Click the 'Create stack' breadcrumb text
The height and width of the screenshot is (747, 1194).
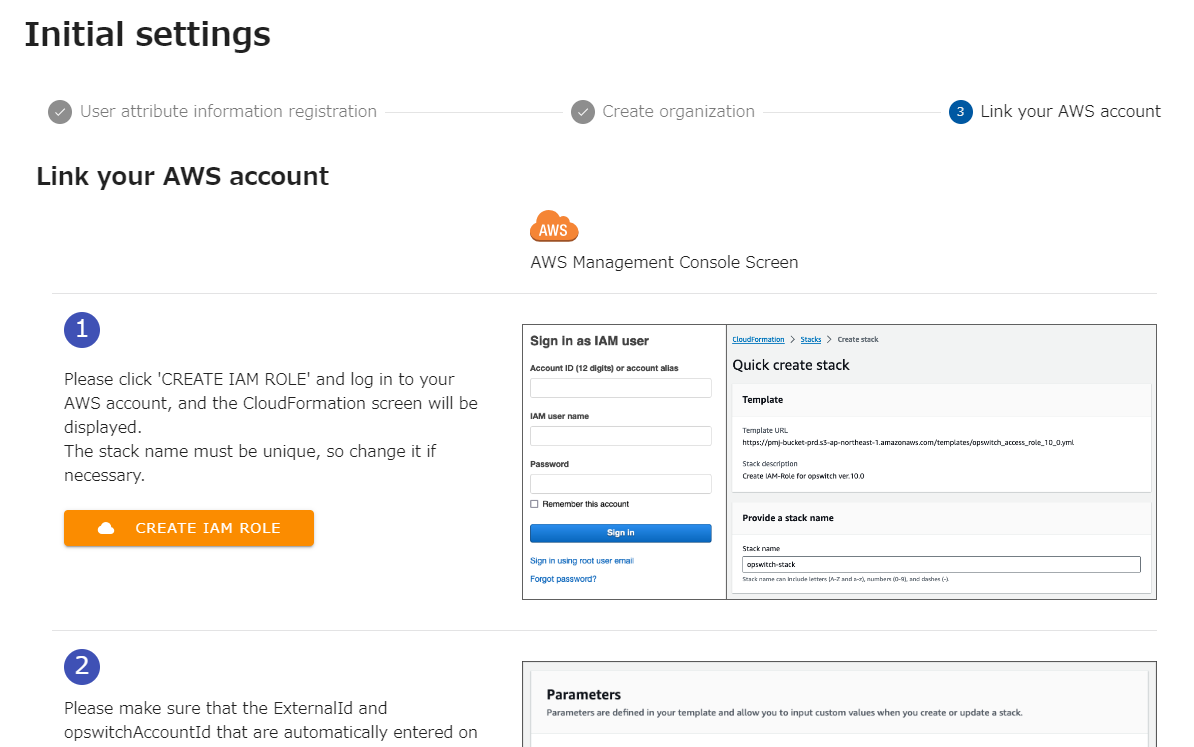coord(858,340)
